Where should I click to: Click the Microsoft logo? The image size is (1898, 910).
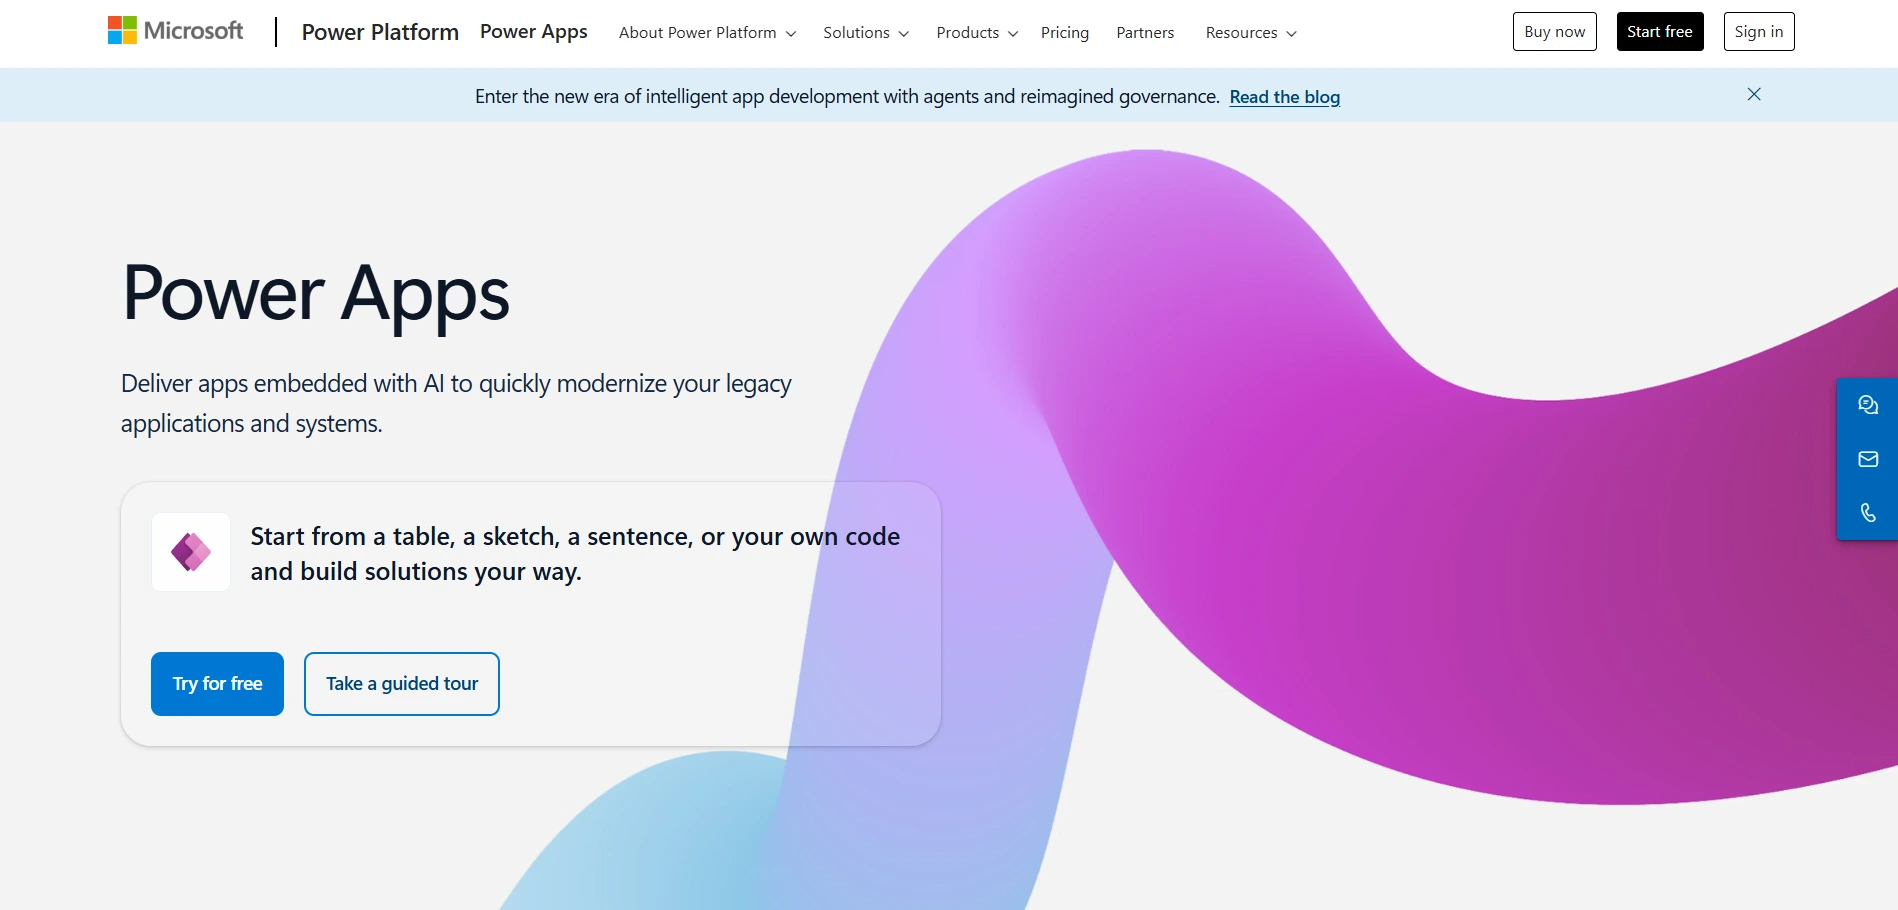point(175,30)
